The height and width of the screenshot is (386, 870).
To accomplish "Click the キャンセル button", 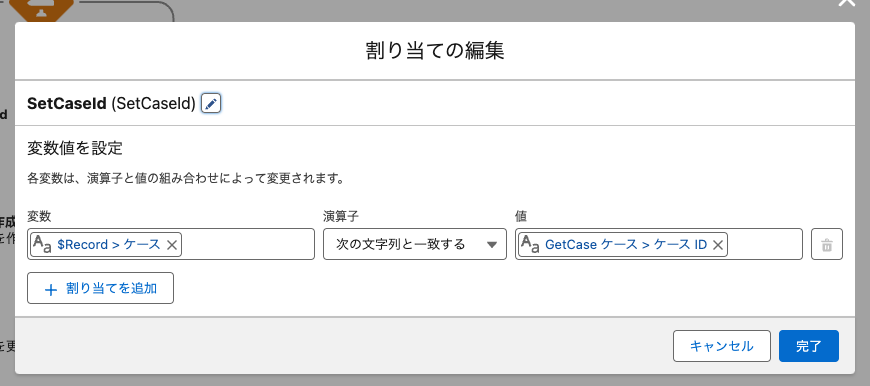I will (x=722, y=346).
